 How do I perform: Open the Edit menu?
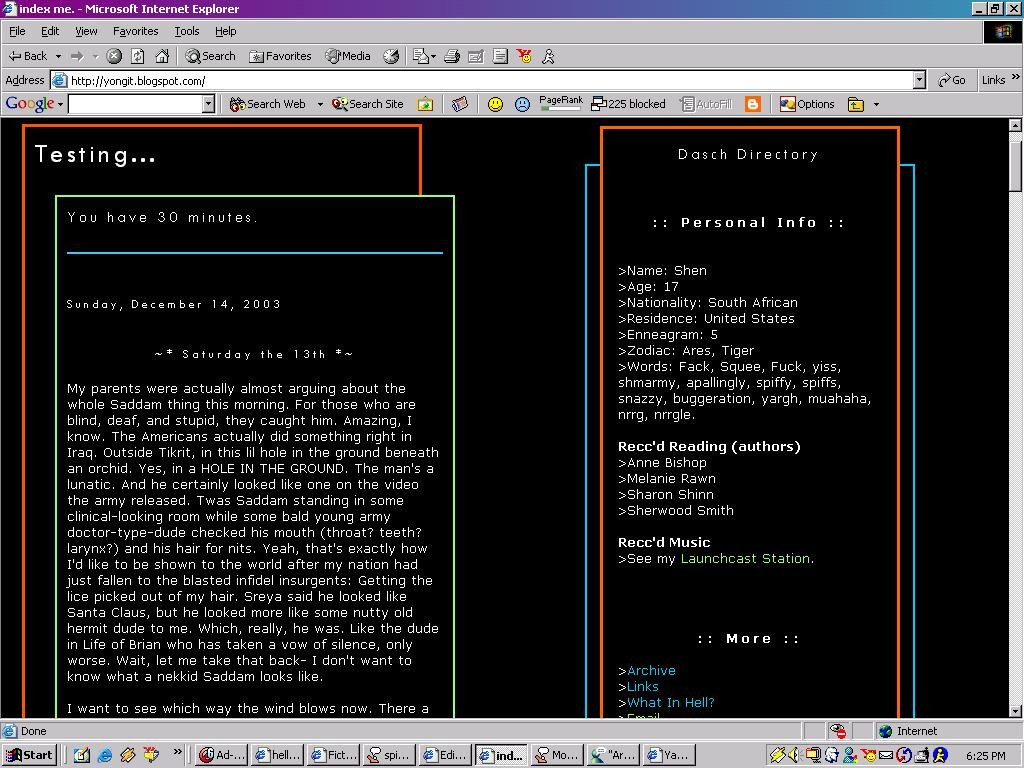click(50, 31)
